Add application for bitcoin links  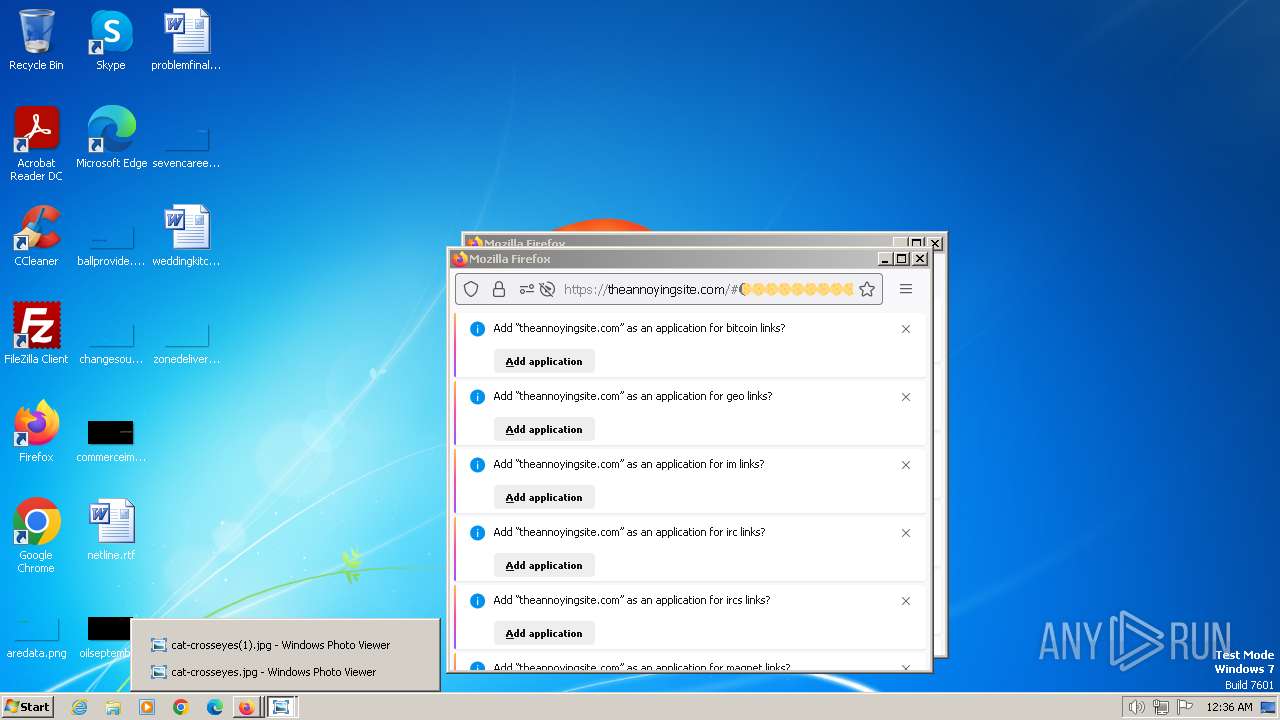click(x=544, y=361)
